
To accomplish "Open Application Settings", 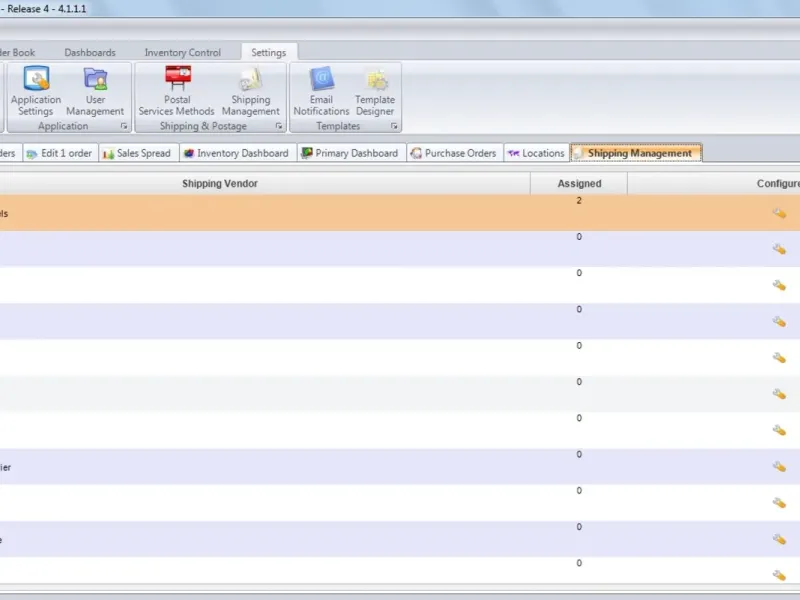I will pyautogui.click(x=36, y=91).
